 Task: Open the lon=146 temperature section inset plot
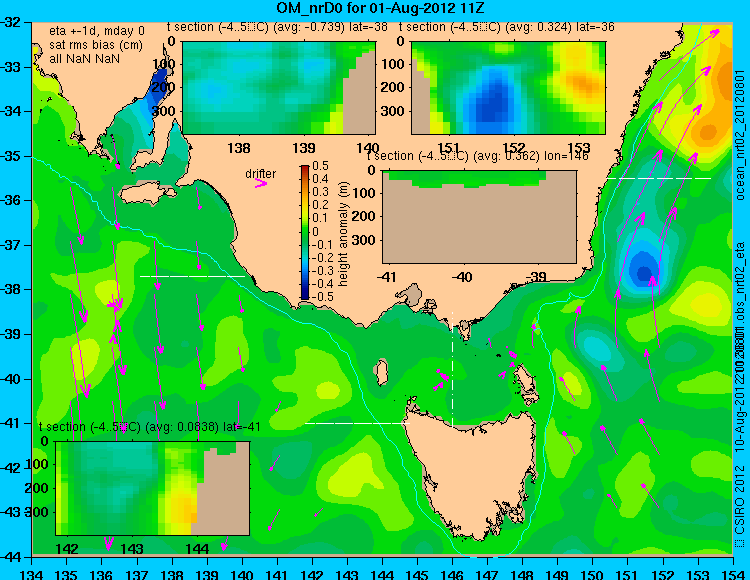479,217
